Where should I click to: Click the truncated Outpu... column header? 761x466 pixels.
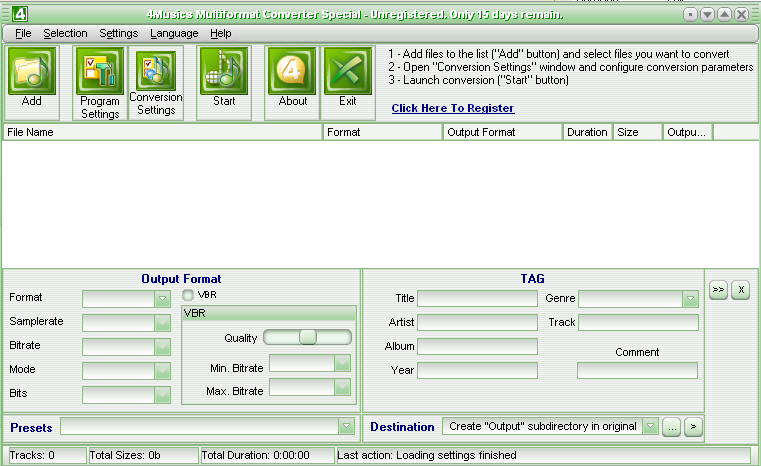tap(688, 132)
